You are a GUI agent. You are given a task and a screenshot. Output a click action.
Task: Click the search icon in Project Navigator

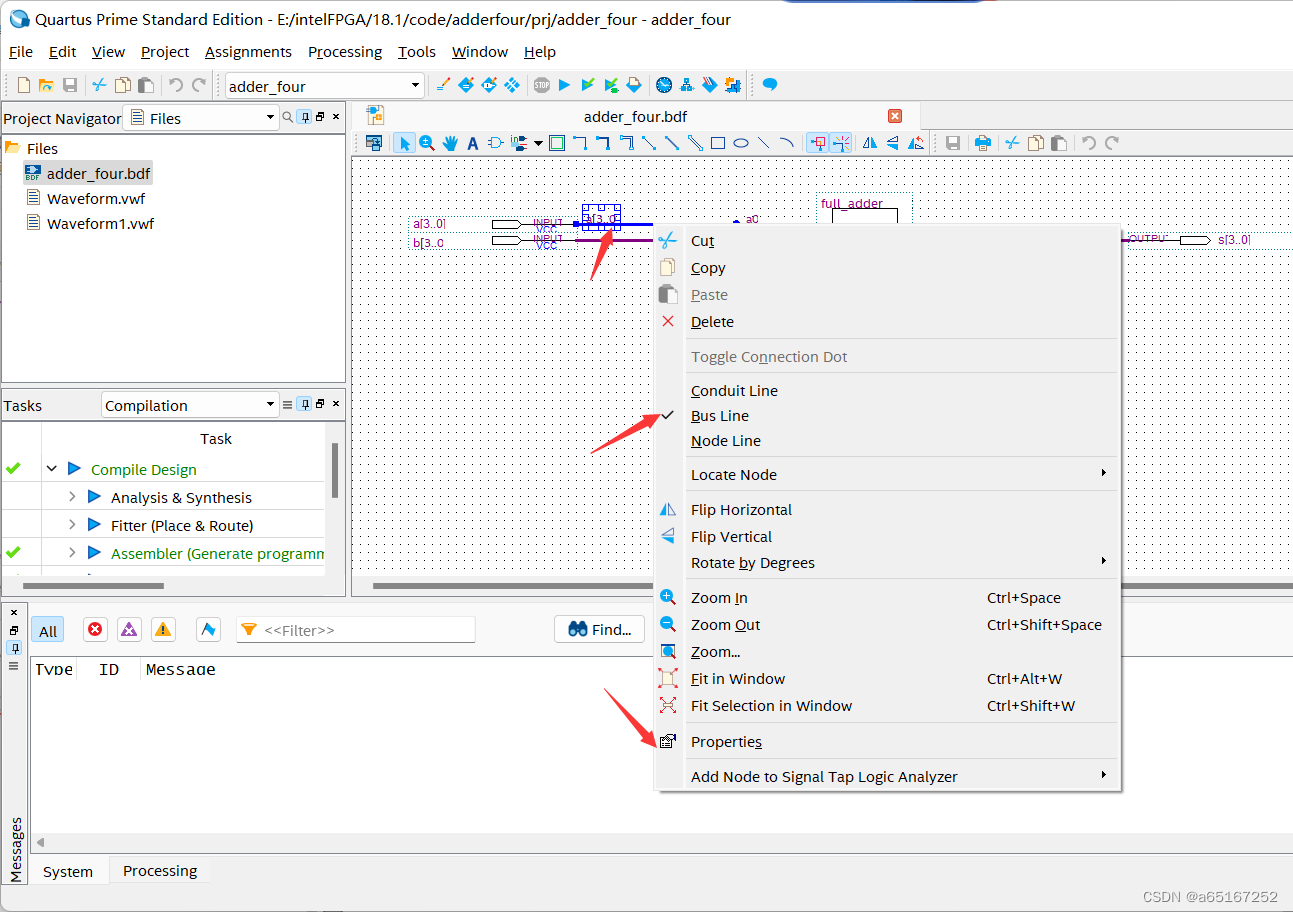tap(288, 117)
